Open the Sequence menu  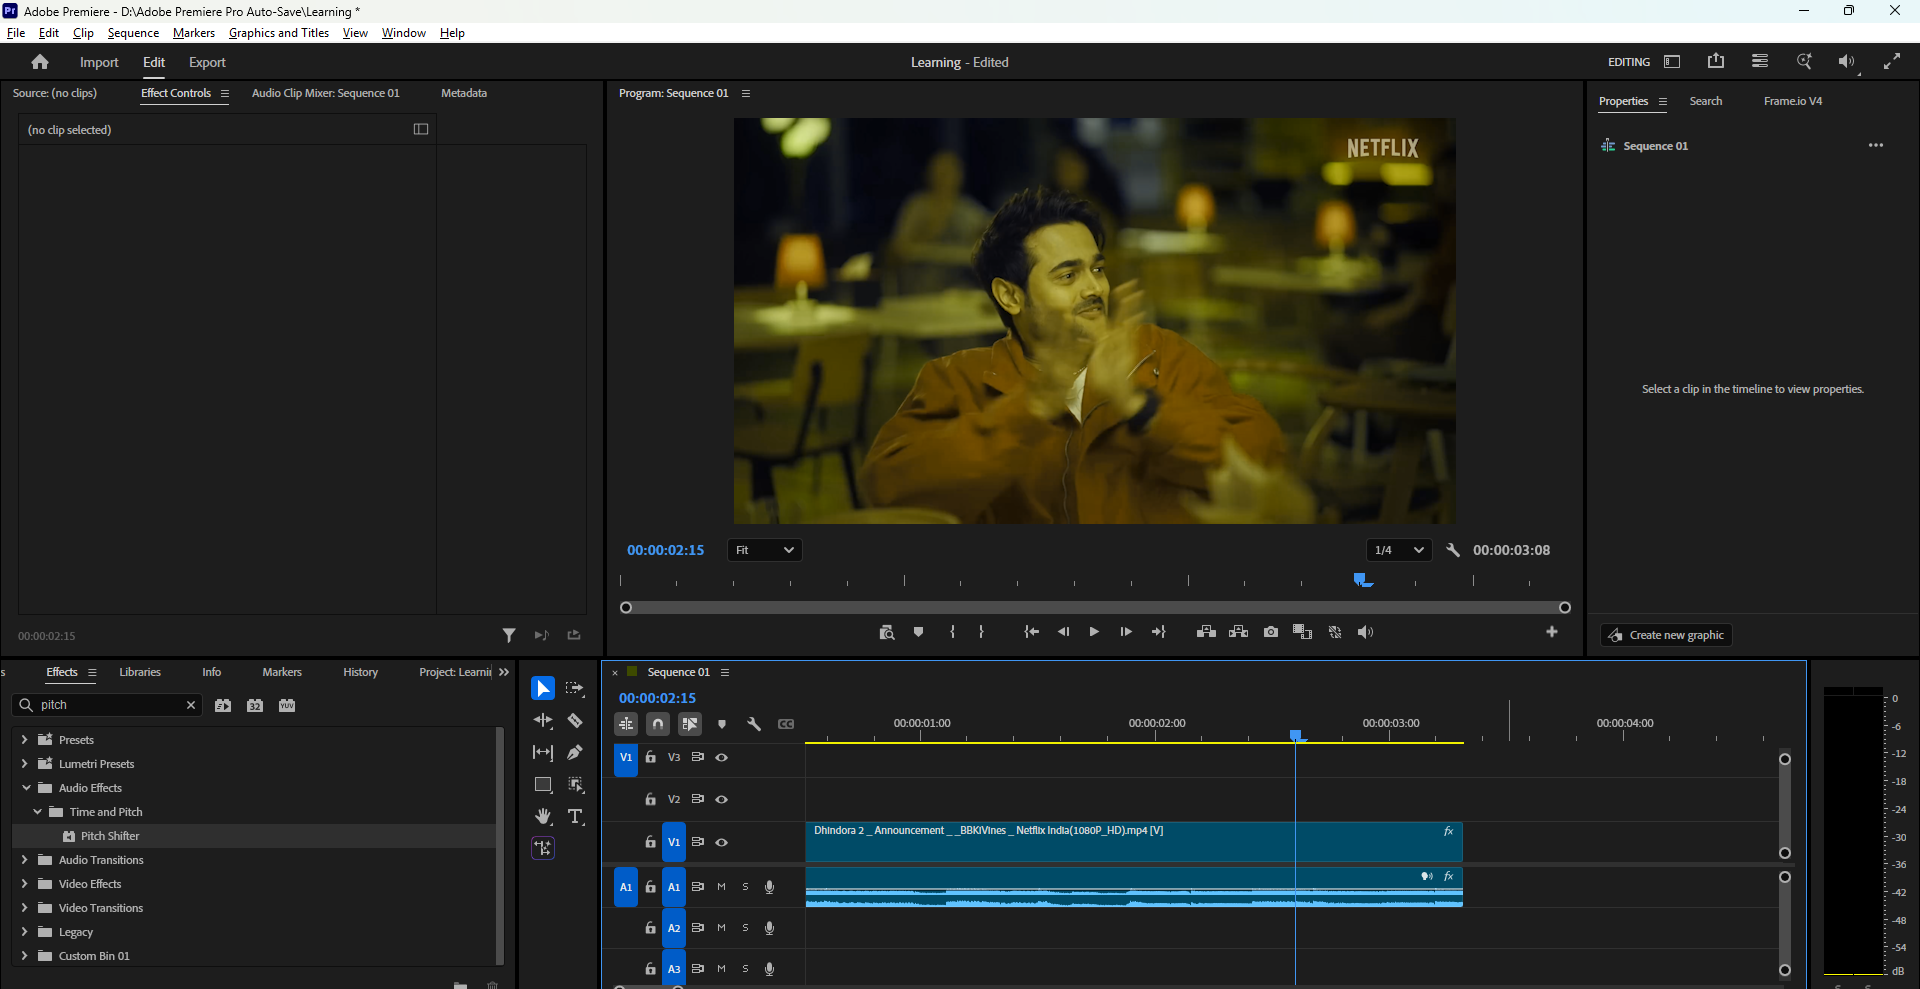click(133, 33)
